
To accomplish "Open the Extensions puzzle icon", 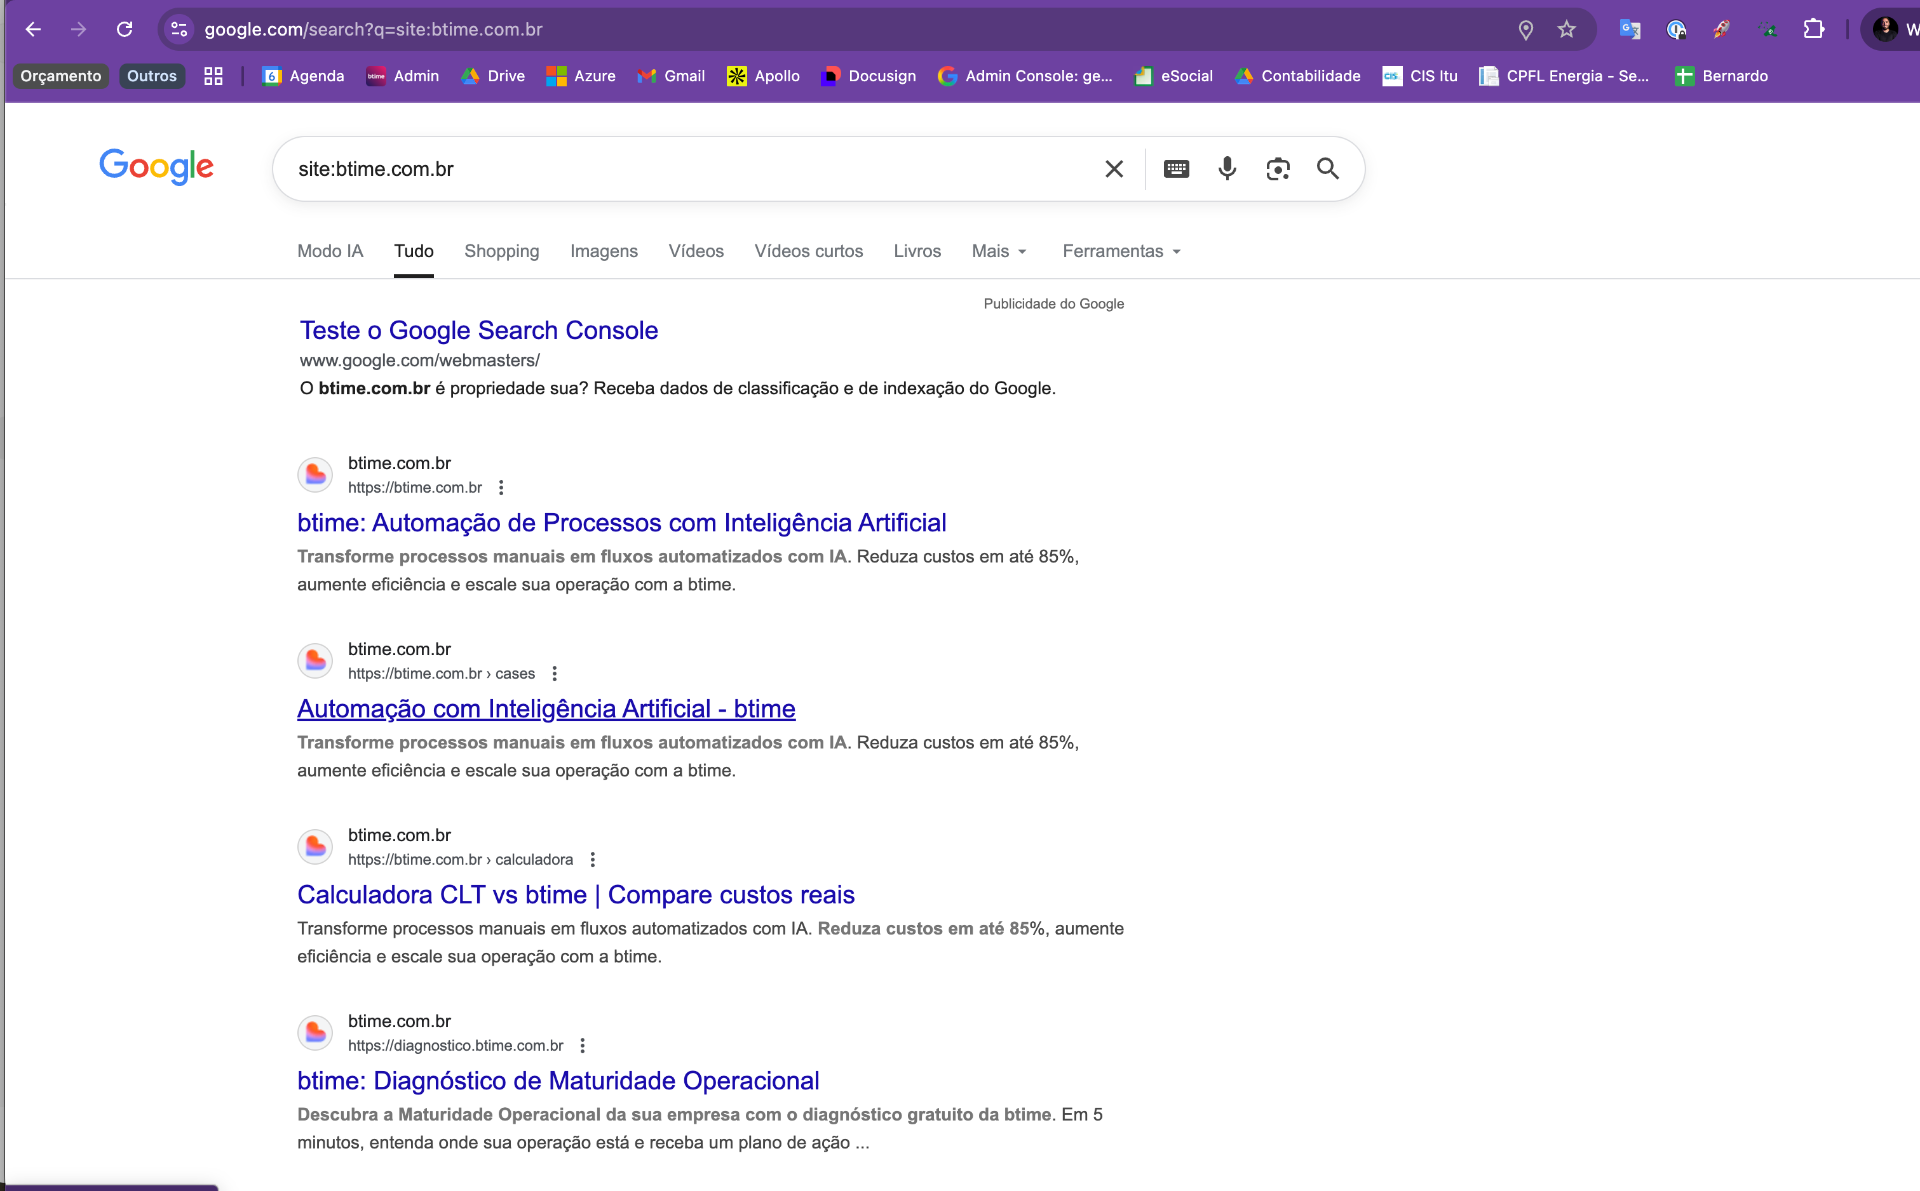I will pos(1814,29).
